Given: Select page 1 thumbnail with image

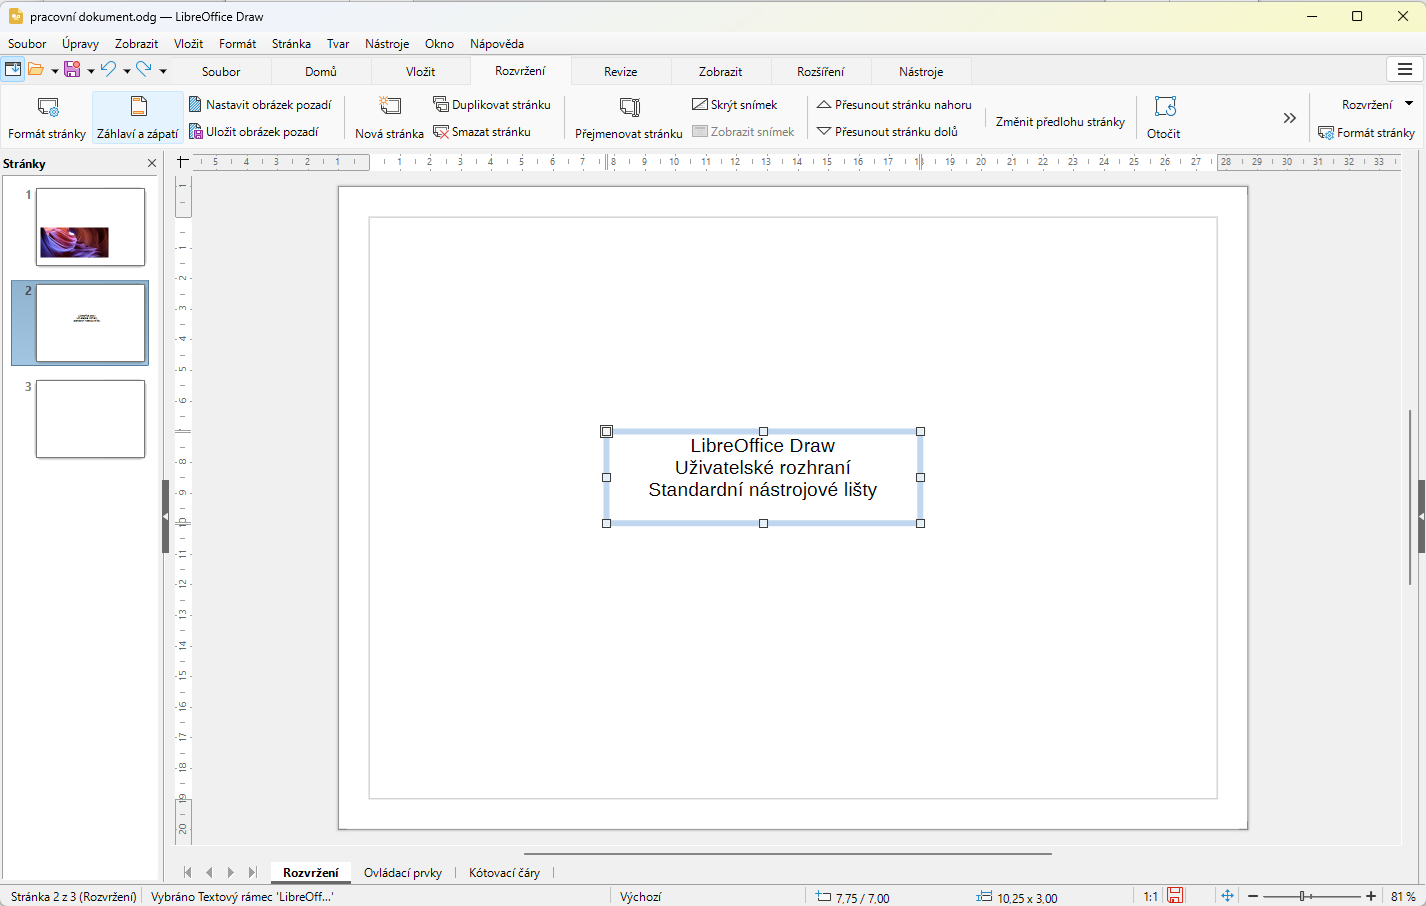Looking at the screenshot, I should click(90, 227).
